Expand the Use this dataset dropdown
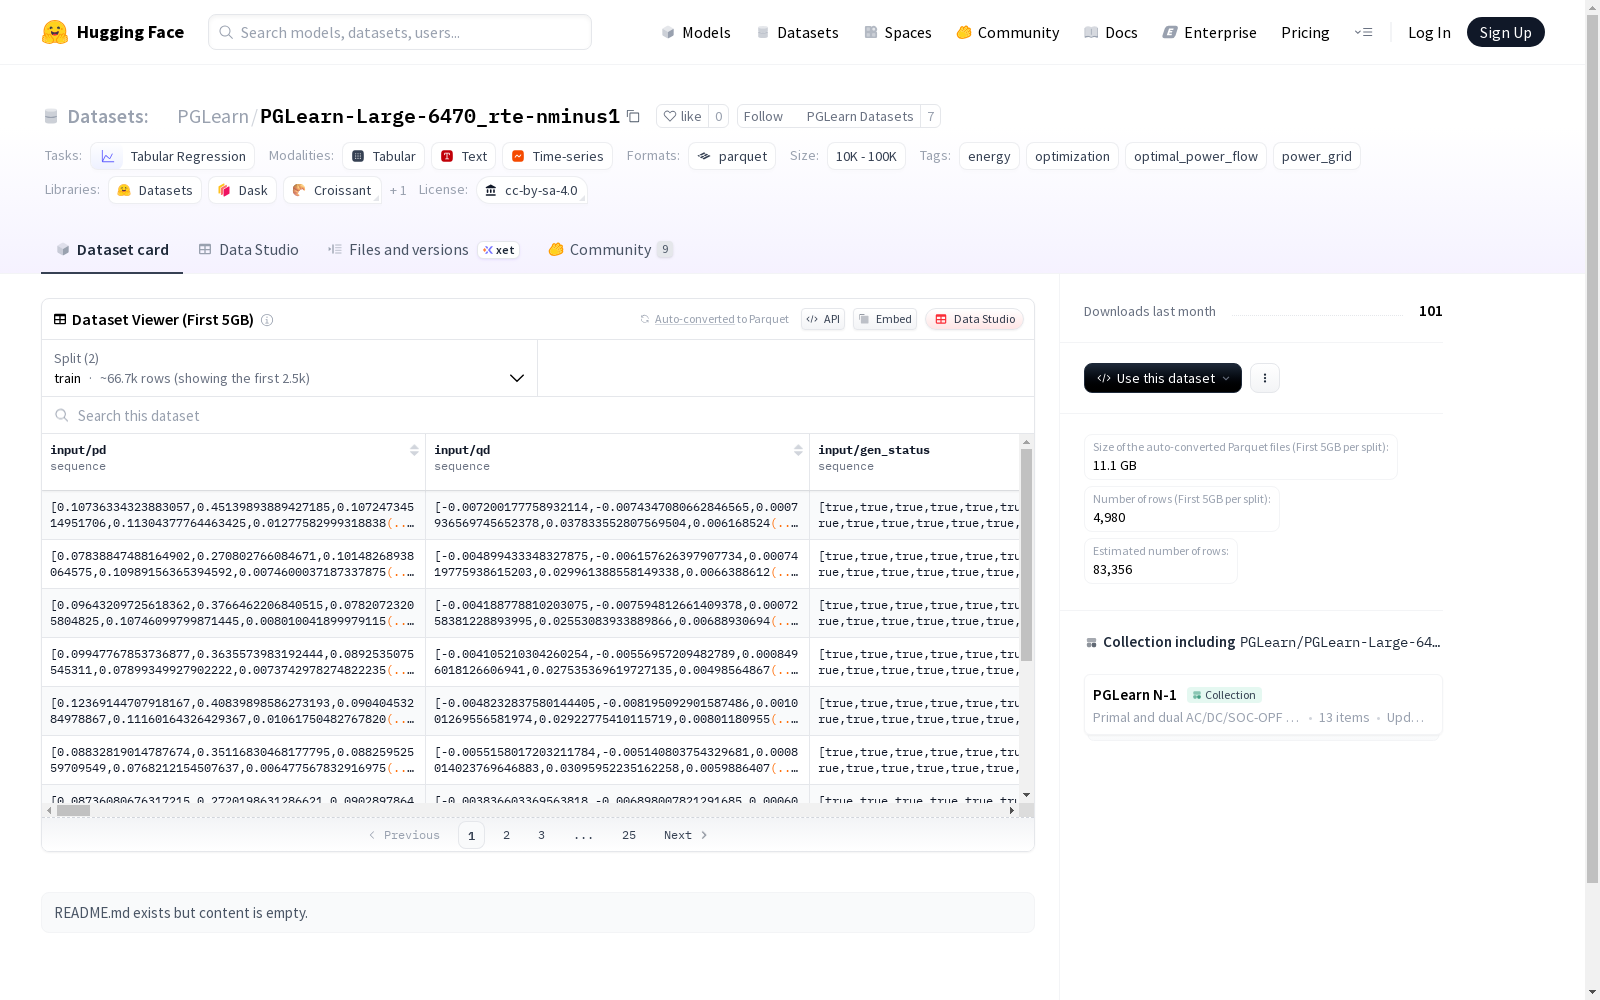Image resolution: width=1600 pixels, height=1000 pixels. [1163, 378]
